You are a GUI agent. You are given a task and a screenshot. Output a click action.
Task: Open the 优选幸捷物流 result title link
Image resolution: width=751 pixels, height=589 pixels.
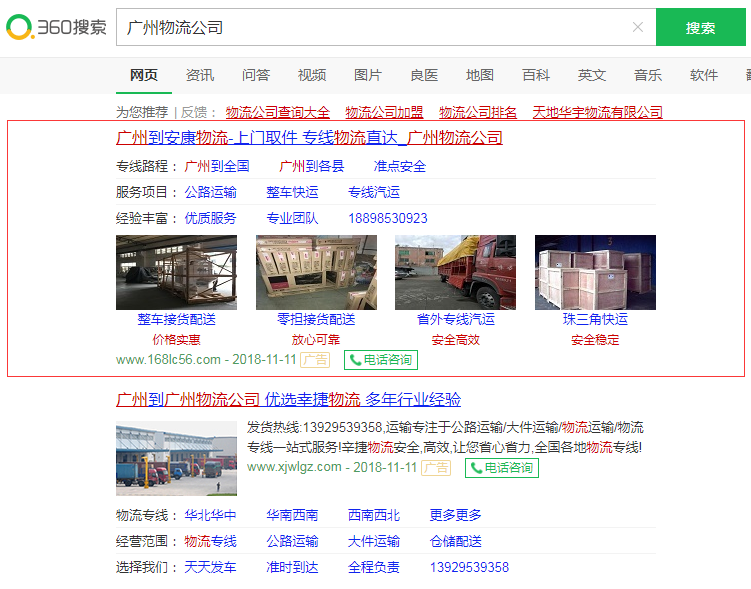pos(288,400)
